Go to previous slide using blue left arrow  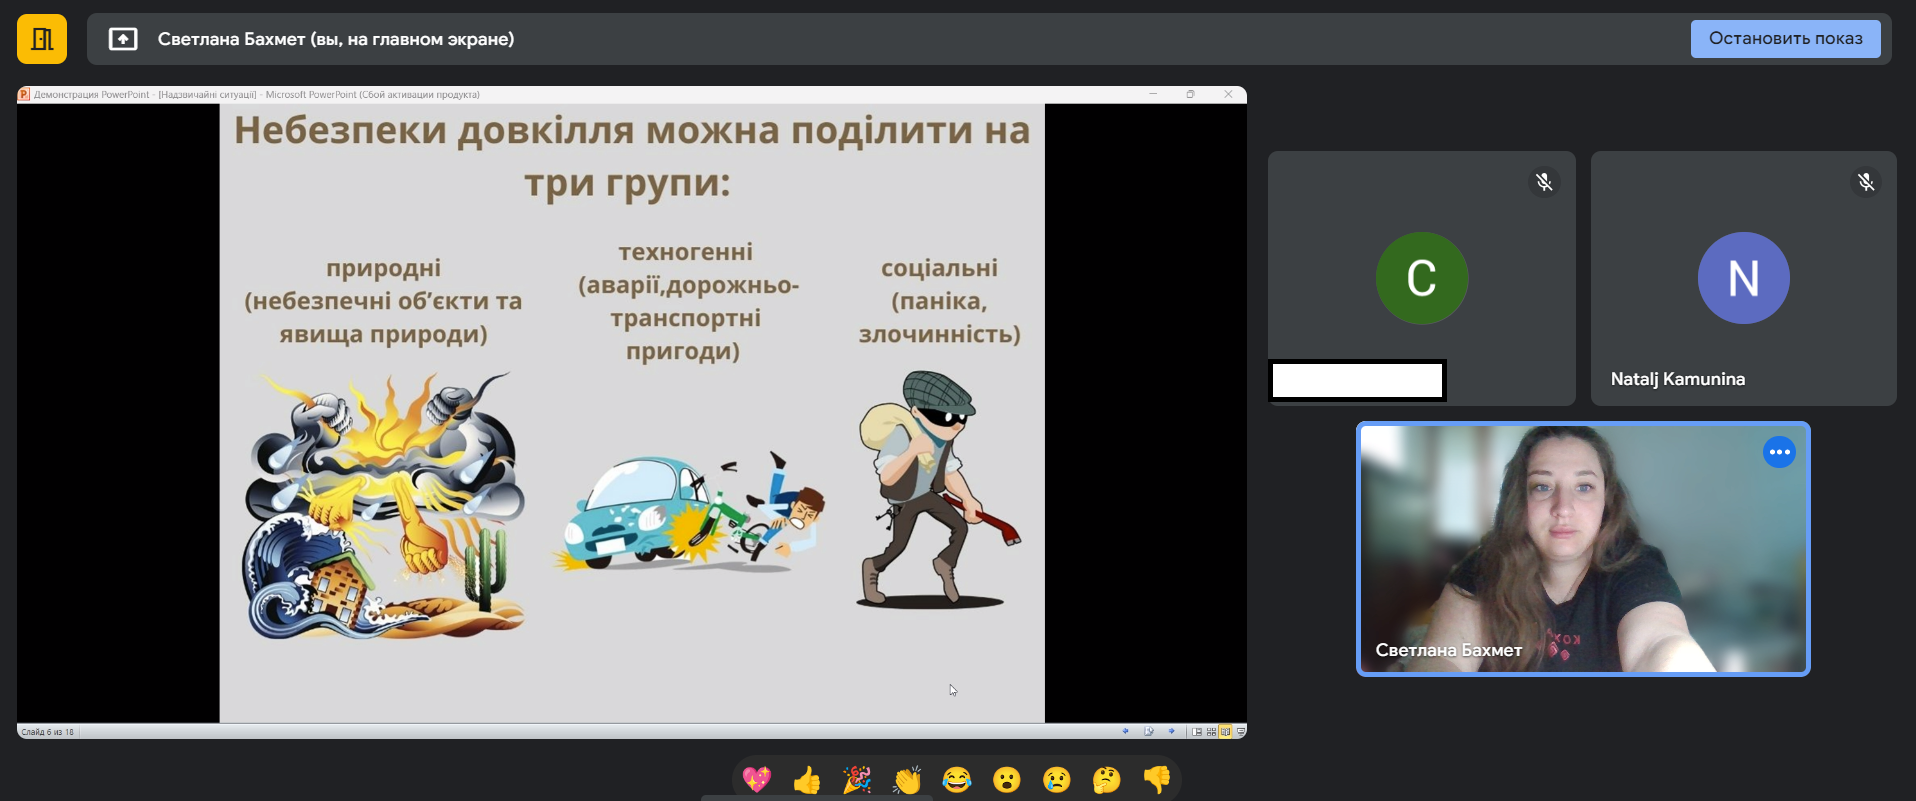coord(1126,731)
